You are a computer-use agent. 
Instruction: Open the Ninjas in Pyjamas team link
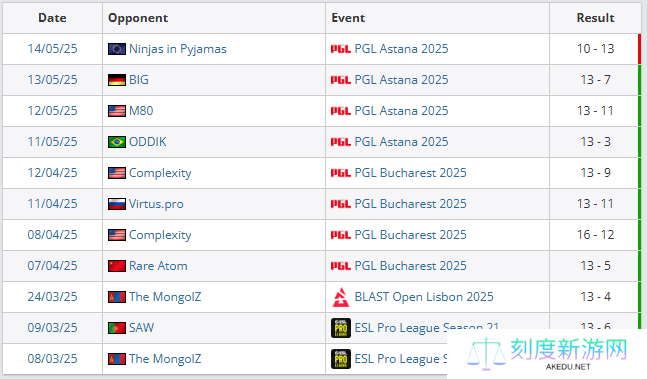(178, 49)
